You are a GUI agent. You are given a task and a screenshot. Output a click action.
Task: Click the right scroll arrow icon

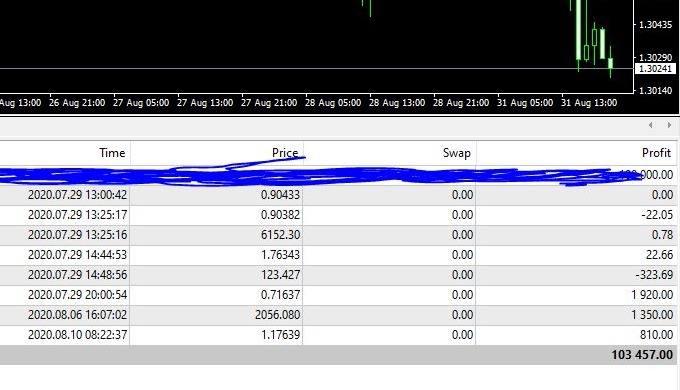[669, 125]
